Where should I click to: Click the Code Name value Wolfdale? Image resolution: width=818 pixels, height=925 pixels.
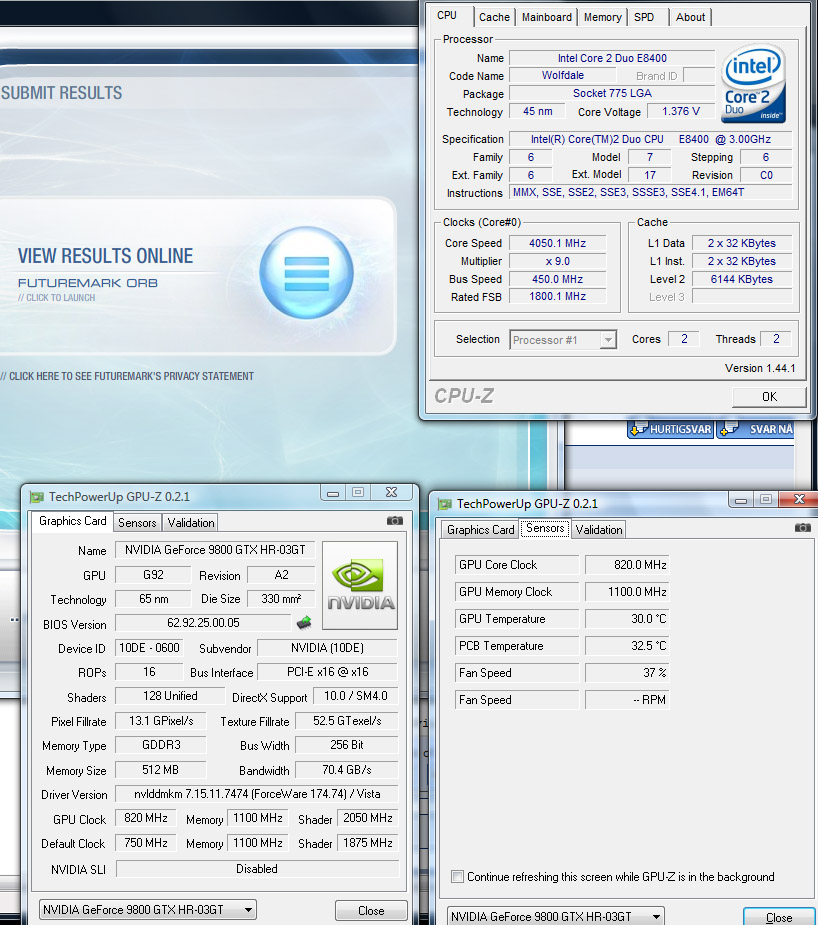563,76
